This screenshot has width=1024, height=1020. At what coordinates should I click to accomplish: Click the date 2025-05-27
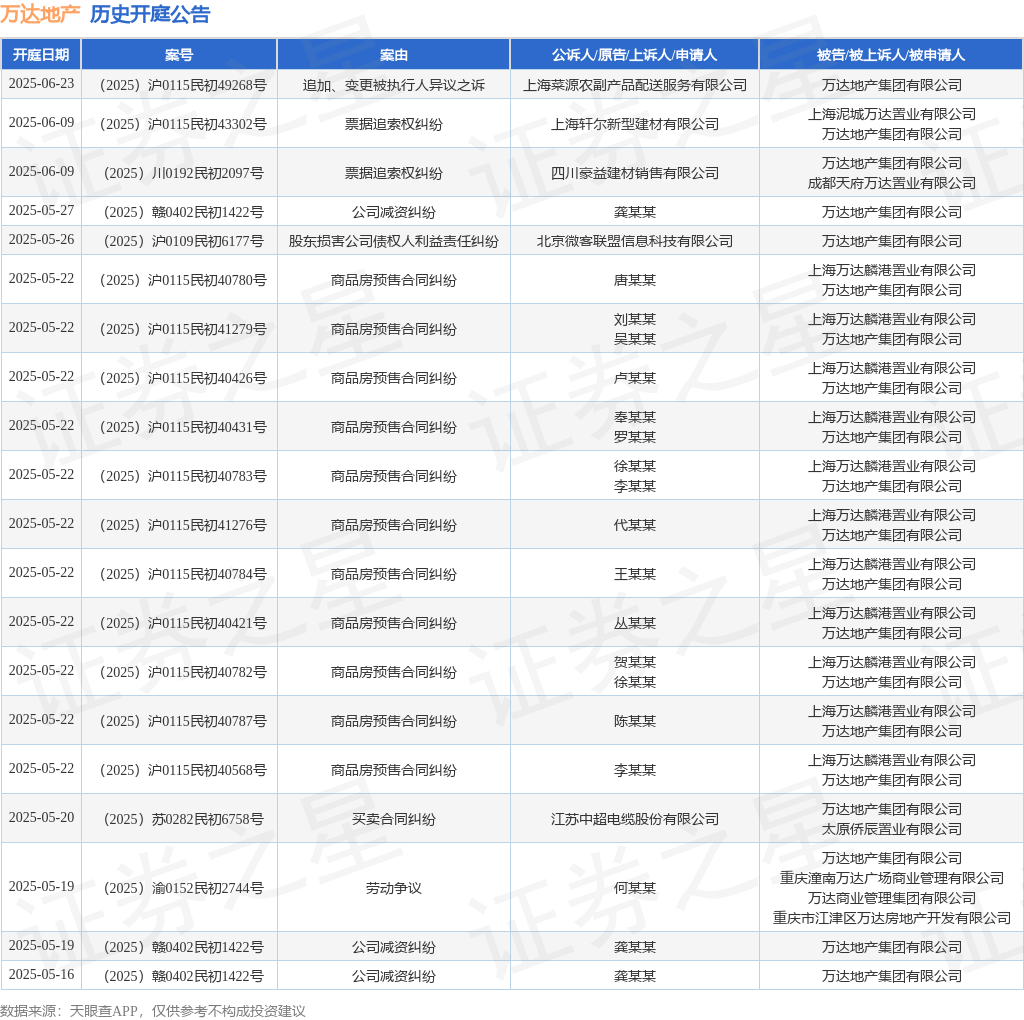41,210
